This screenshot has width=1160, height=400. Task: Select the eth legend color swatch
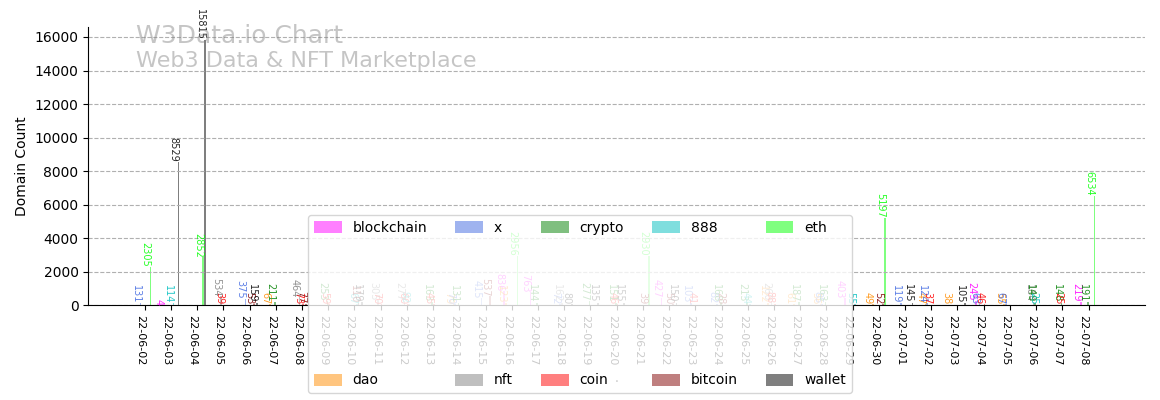click(x=780, y=227)
